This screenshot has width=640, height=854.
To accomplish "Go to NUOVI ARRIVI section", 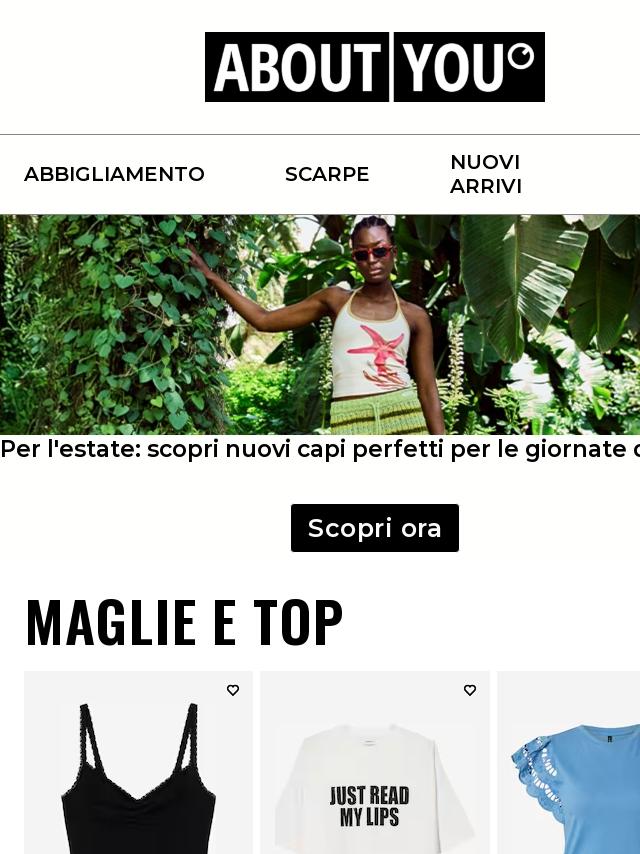I will point(485,174).
